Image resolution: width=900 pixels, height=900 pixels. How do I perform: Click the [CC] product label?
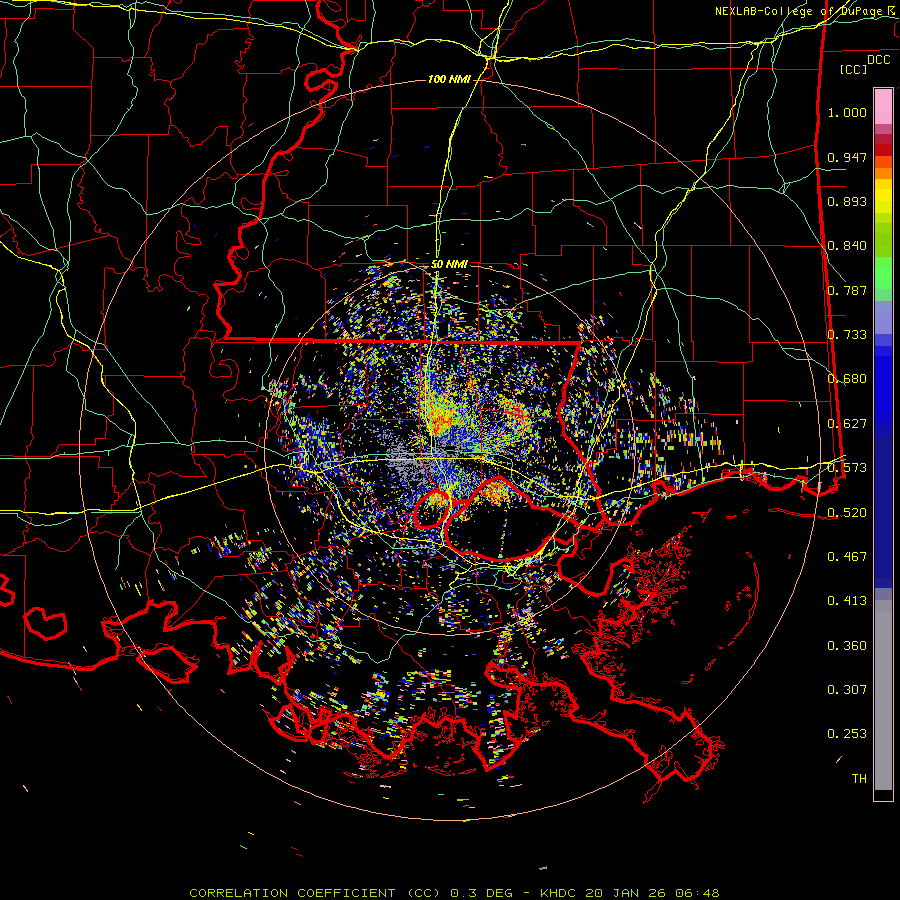click(x=853, y=69)
